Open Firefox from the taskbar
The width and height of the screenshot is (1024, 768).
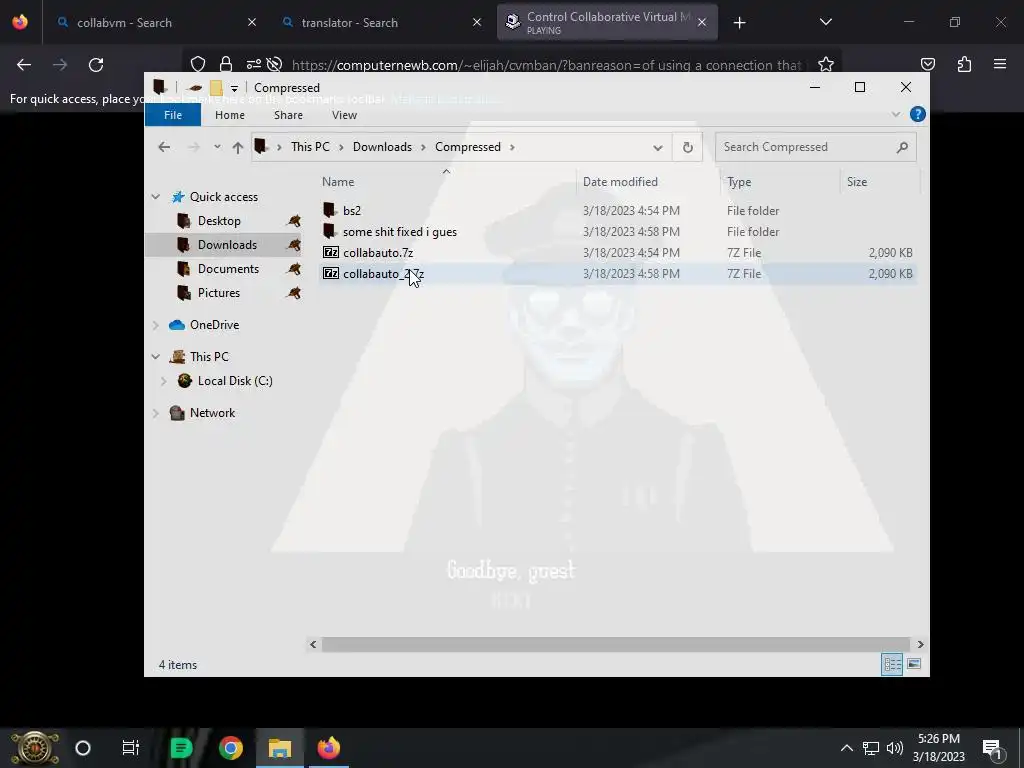[328, 748]
